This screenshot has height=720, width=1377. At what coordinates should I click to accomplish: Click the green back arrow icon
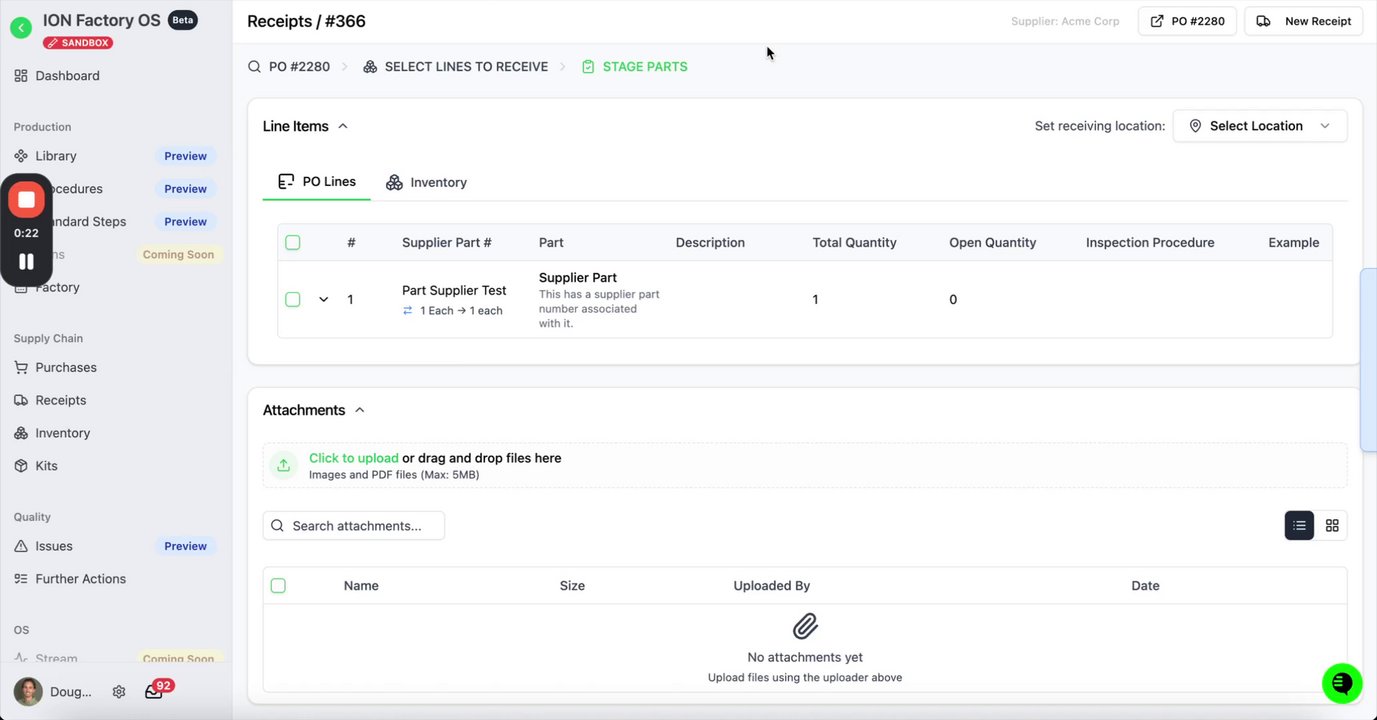(21, 28)
